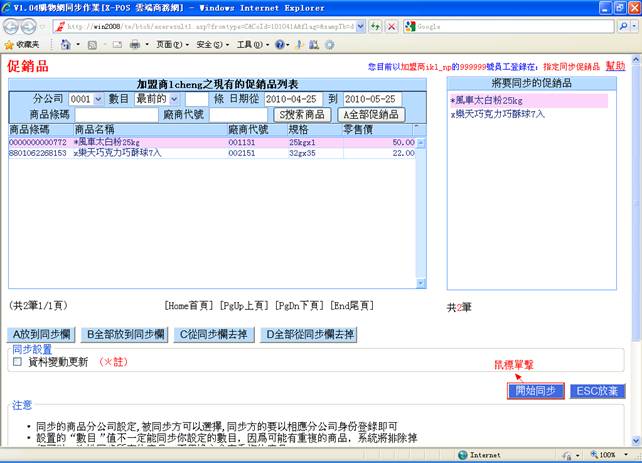This screenshot has height=463, width=642.
Task: Open the Favorites star (收藏夾)
Action: (x=22, y=45)
